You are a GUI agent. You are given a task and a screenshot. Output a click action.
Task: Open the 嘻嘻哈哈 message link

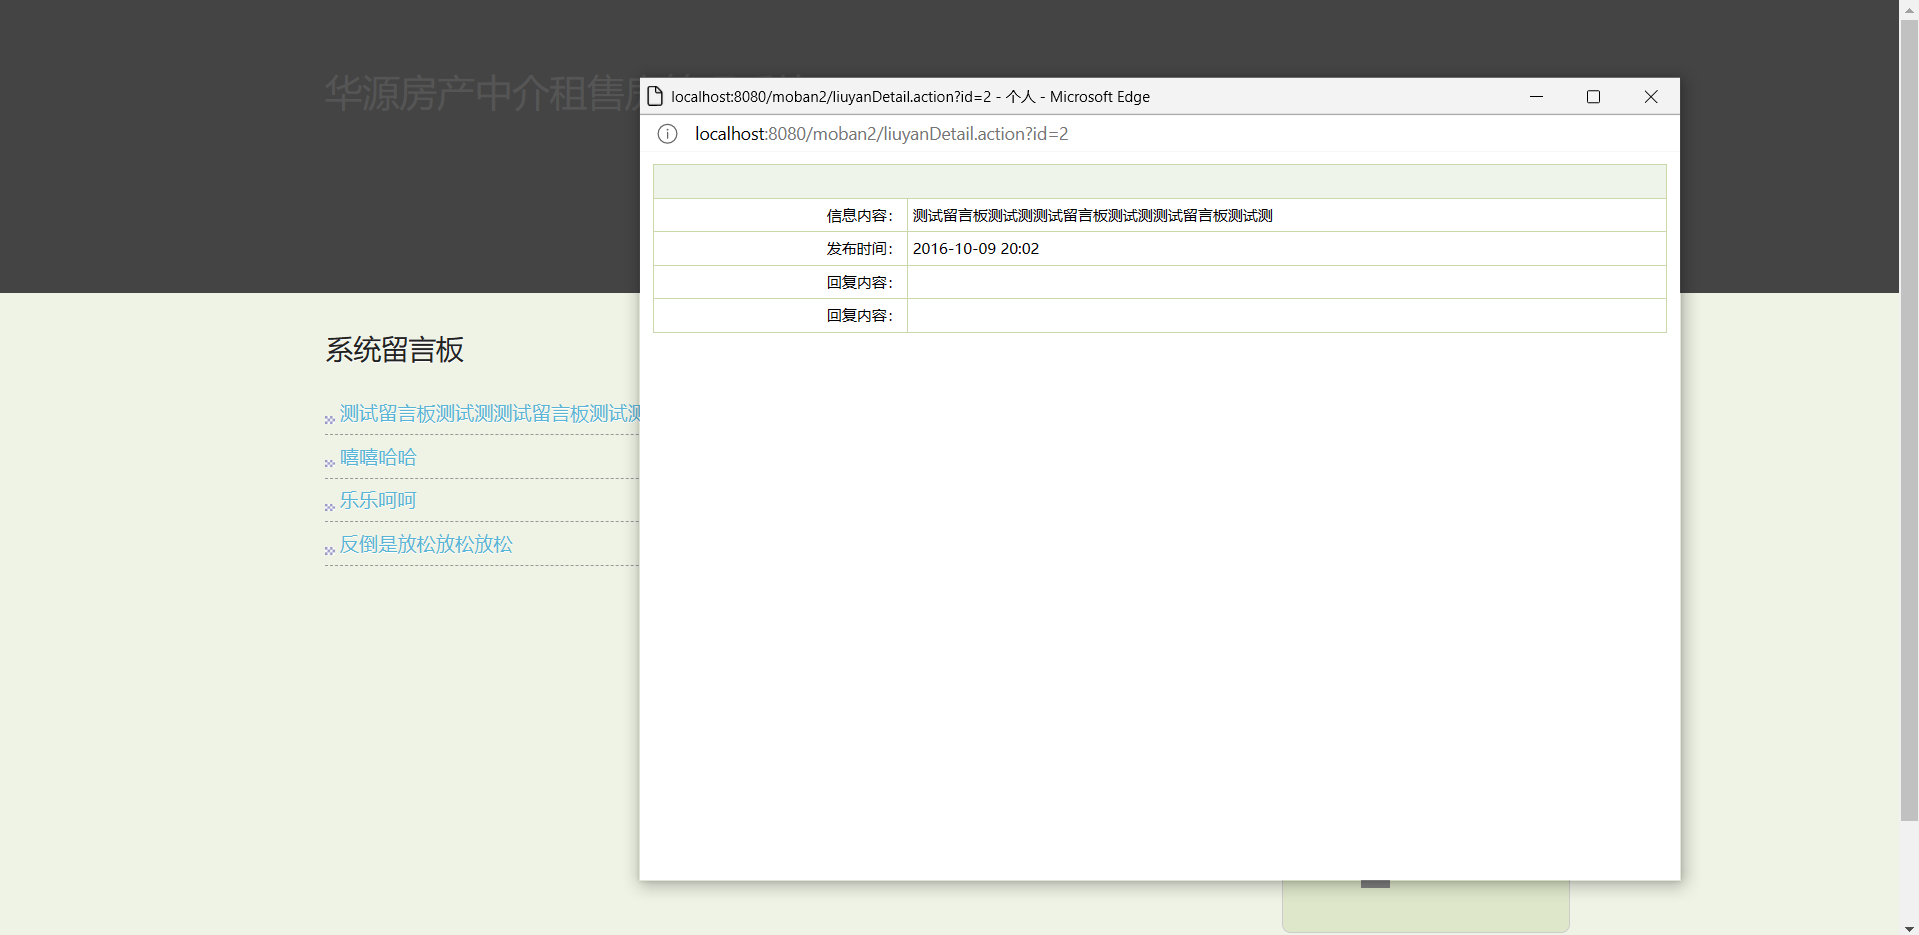point(378,457)
